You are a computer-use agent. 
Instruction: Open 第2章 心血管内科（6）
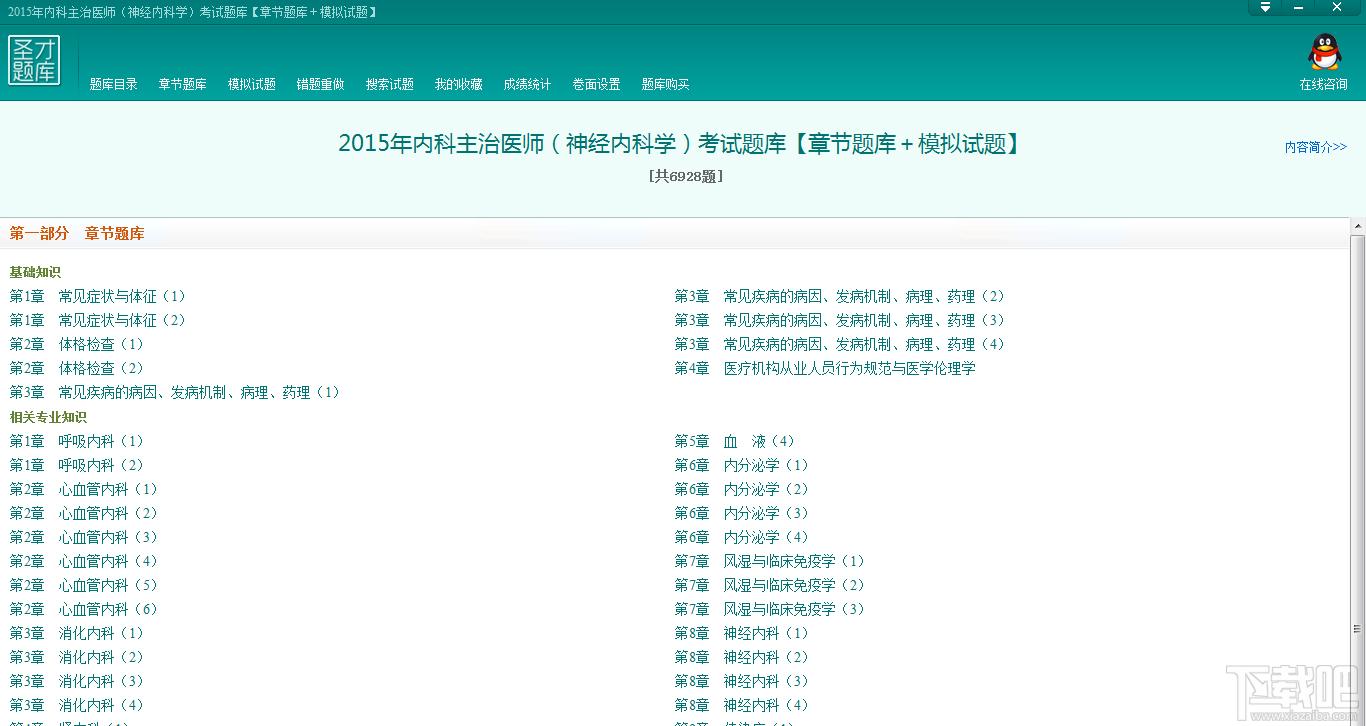tap(84, 609)
